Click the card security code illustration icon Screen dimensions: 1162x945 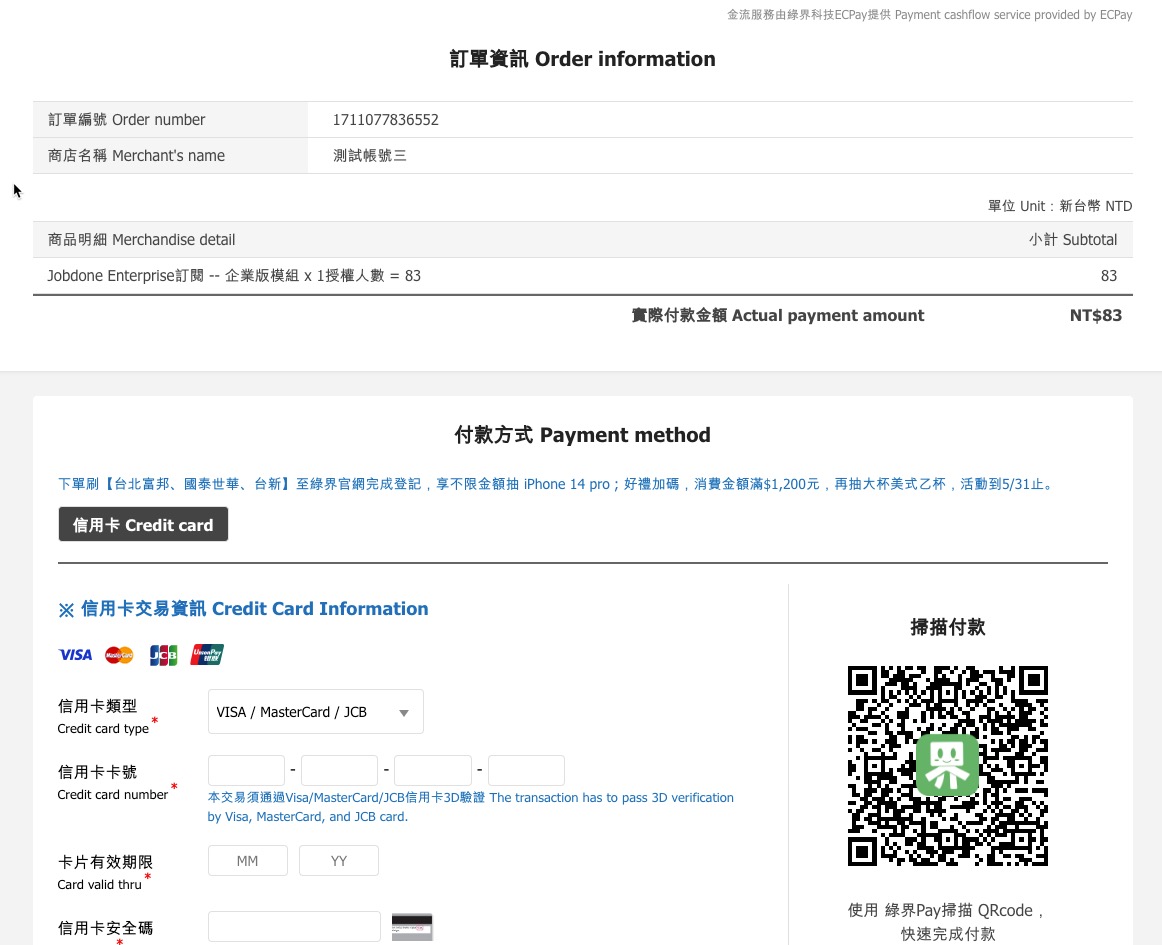412,926
